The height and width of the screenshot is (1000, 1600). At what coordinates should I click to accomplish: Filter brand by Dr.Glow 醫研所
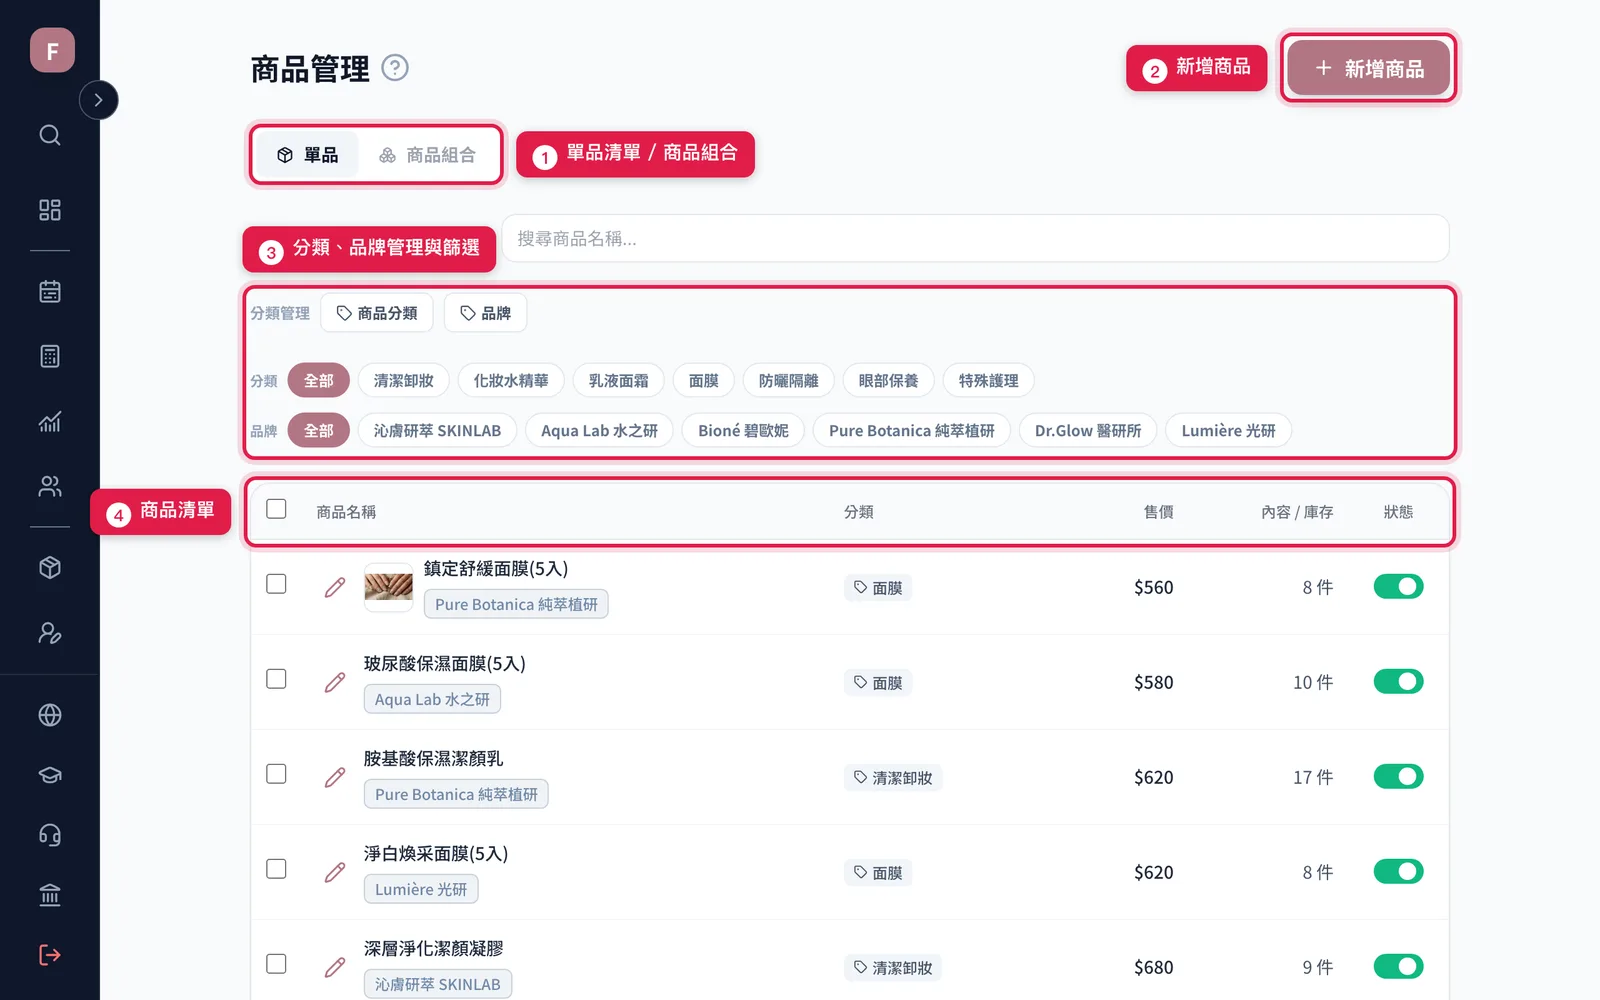tap(1088, 431)
